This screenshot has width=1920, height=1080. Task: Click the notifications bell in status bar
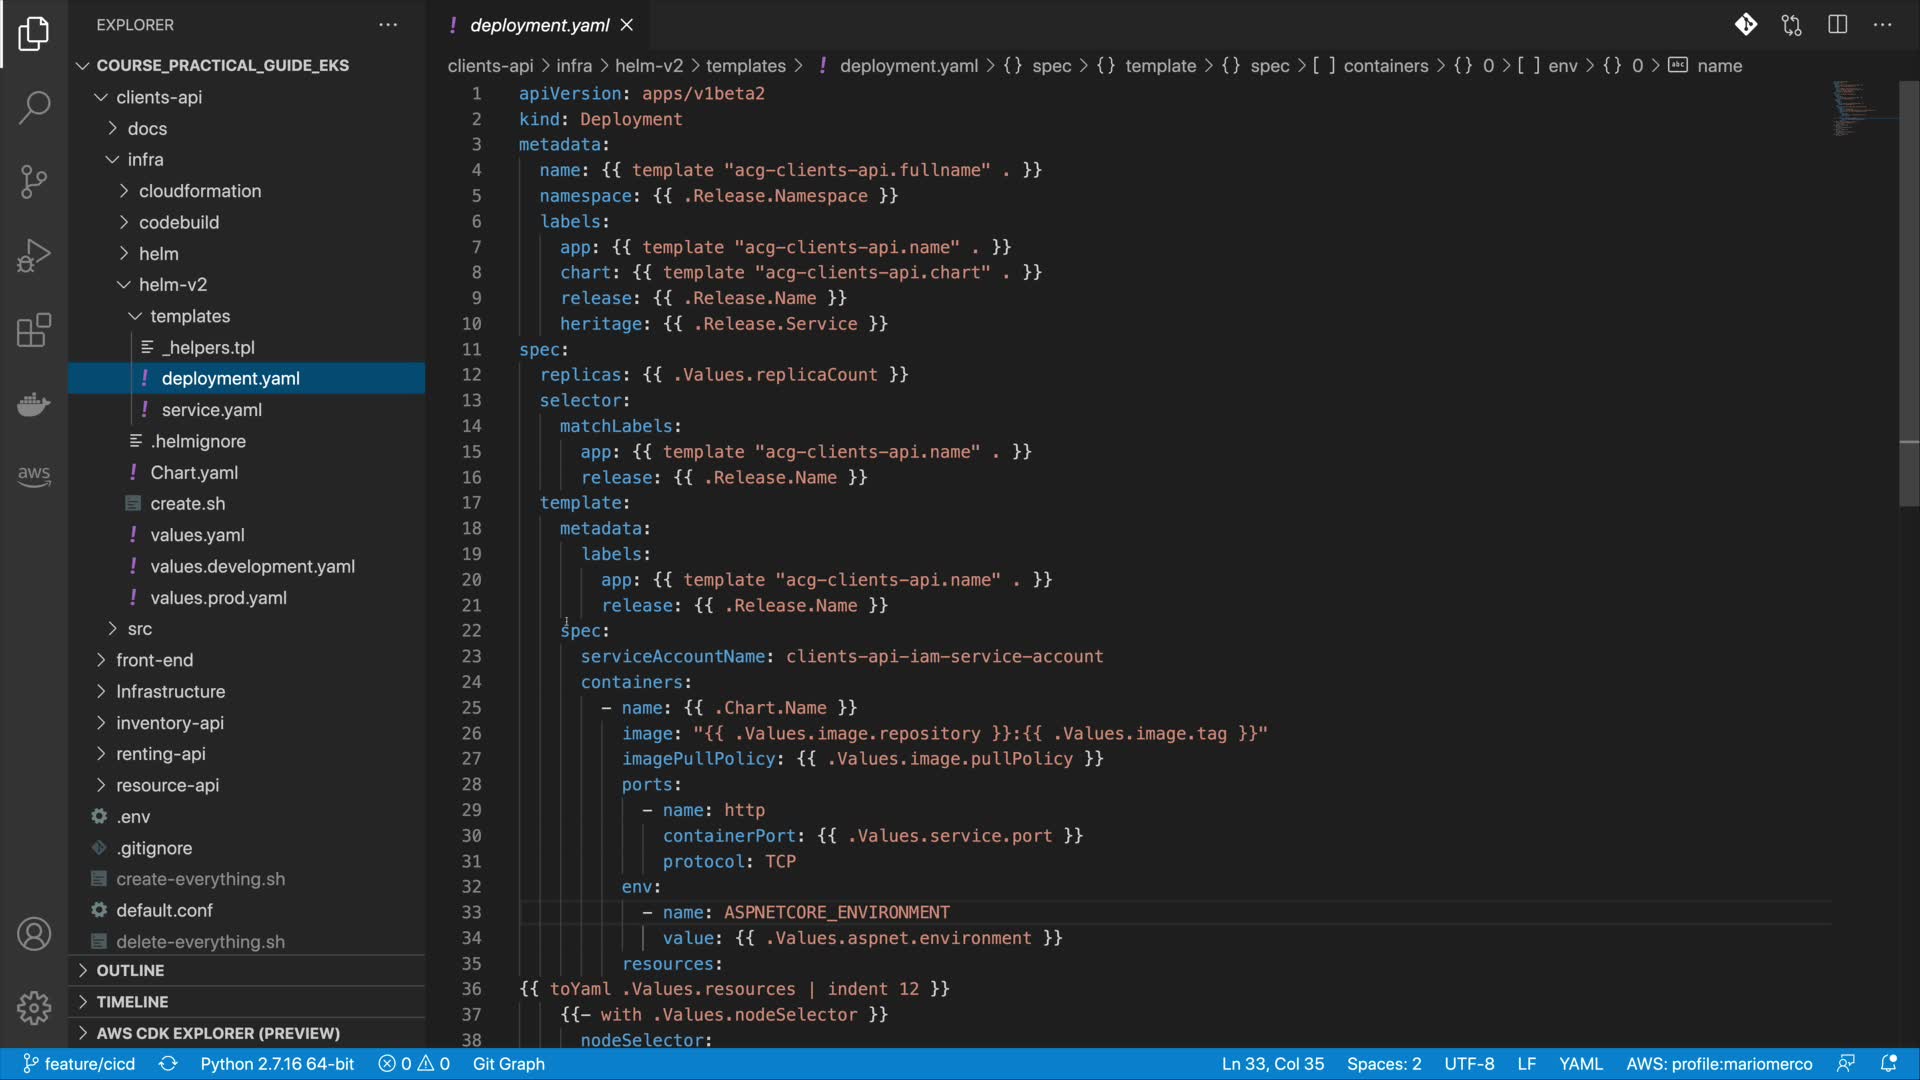(x=1888, y=1064)
